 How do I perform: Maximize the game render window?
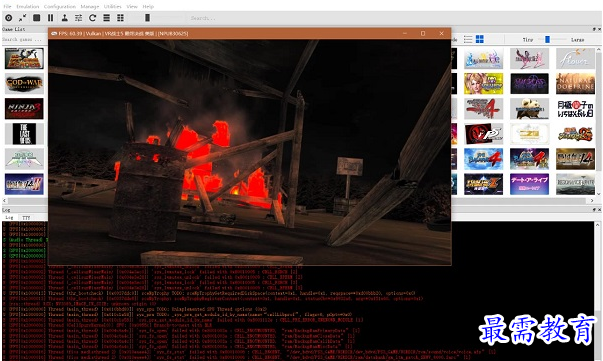[x=423, y=33]
